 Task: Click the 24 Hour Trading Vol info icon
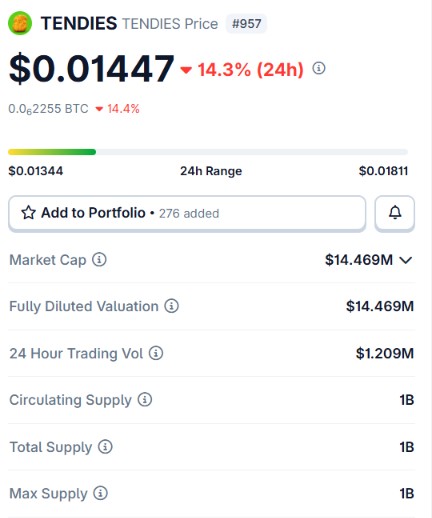pos(156,353)
